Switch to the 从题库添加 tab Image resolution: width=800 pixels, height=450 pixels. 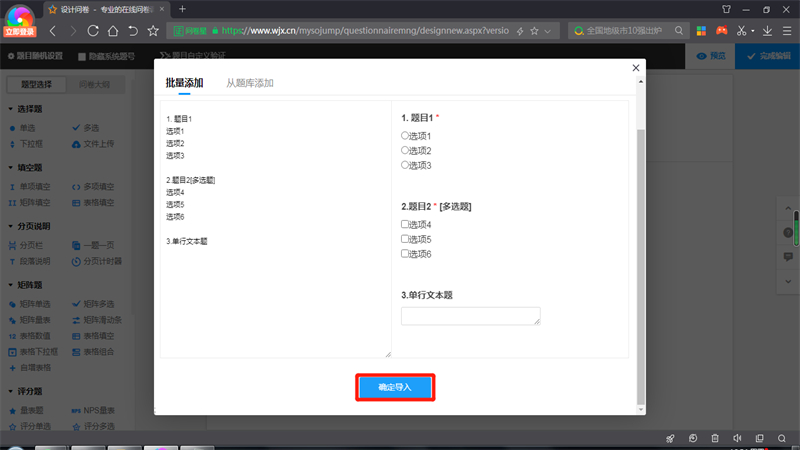(249, 83)
